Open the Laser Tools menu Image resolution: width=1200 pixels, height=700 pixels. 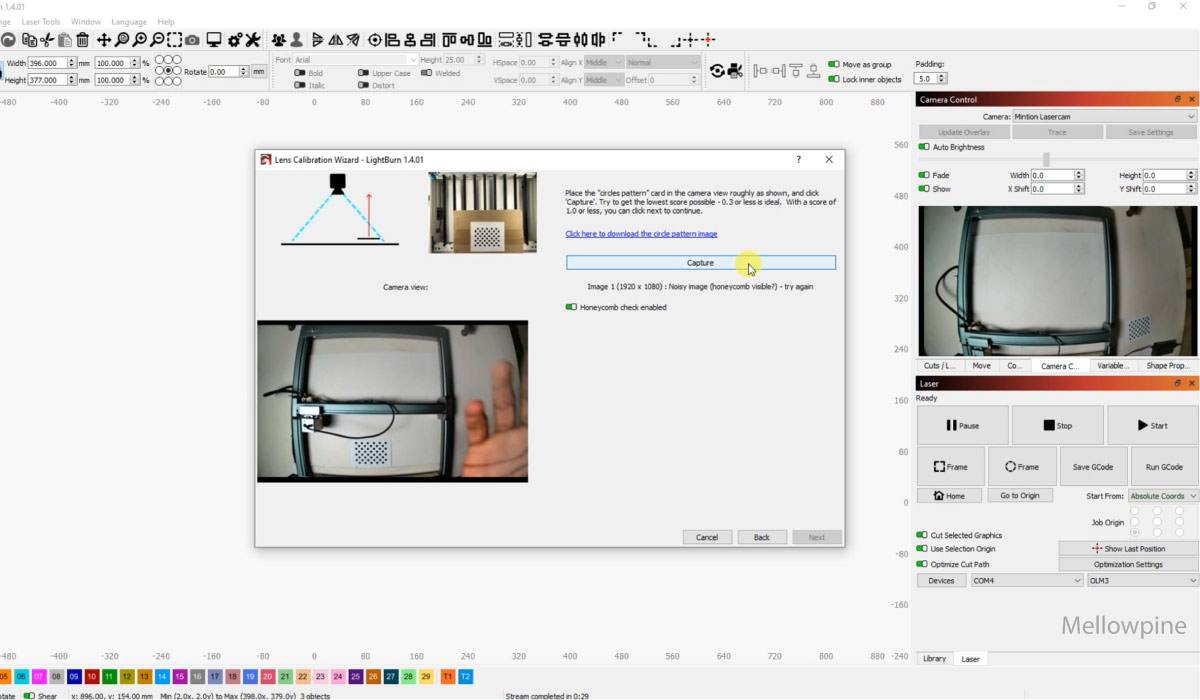point(40,21)
